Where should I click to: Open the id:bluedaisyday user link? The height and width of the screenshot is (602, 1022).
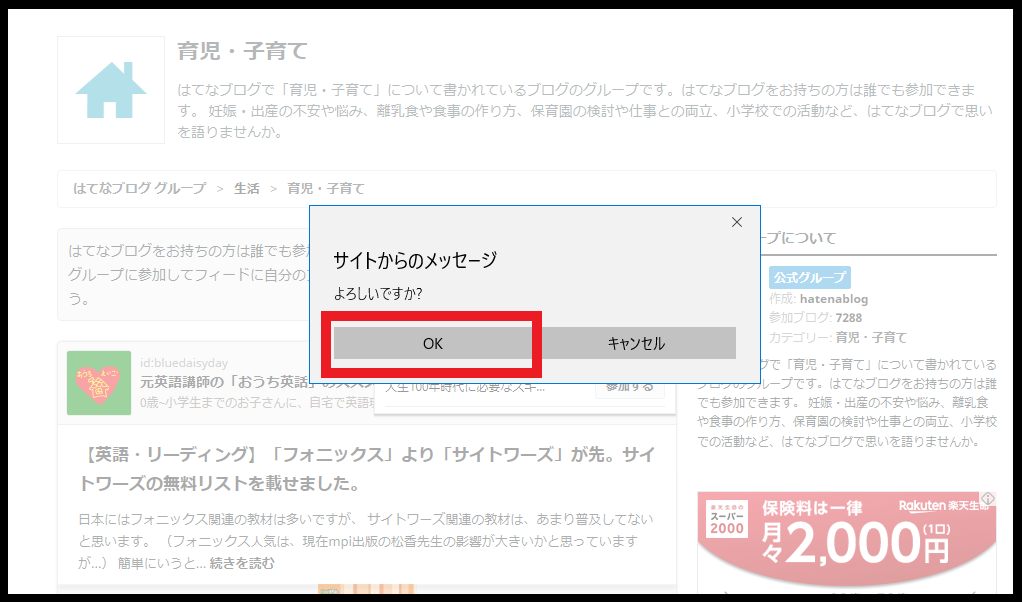click(184, 363)
